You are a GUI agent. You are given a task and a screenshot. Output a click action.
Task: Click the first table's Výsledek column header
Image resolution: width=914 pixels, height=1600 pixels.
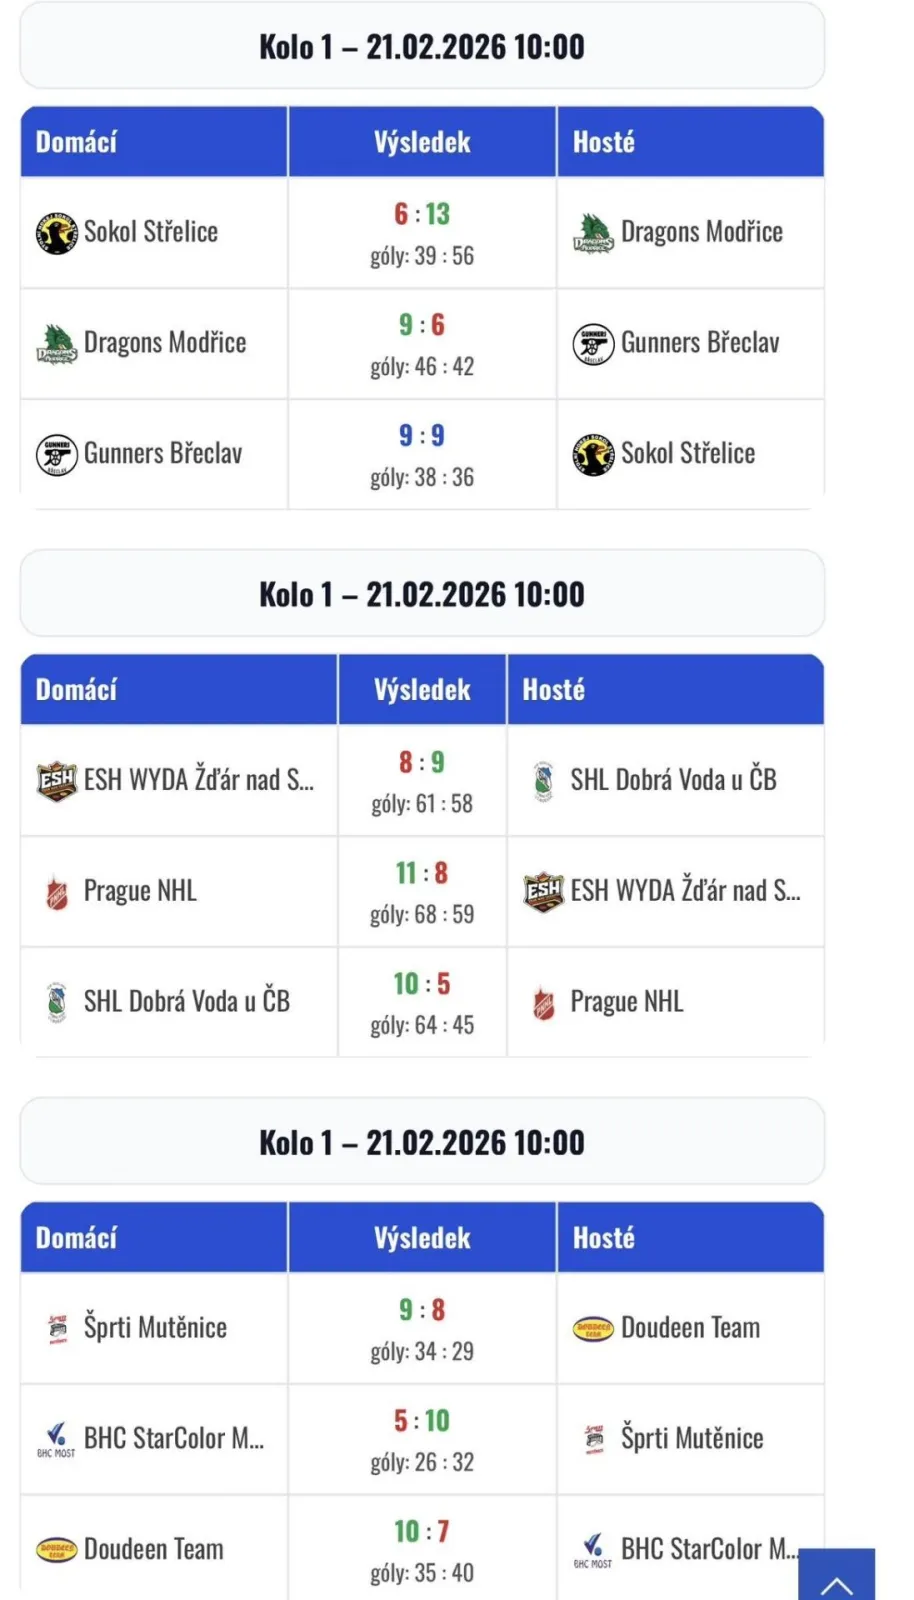[x=422, y=142]
